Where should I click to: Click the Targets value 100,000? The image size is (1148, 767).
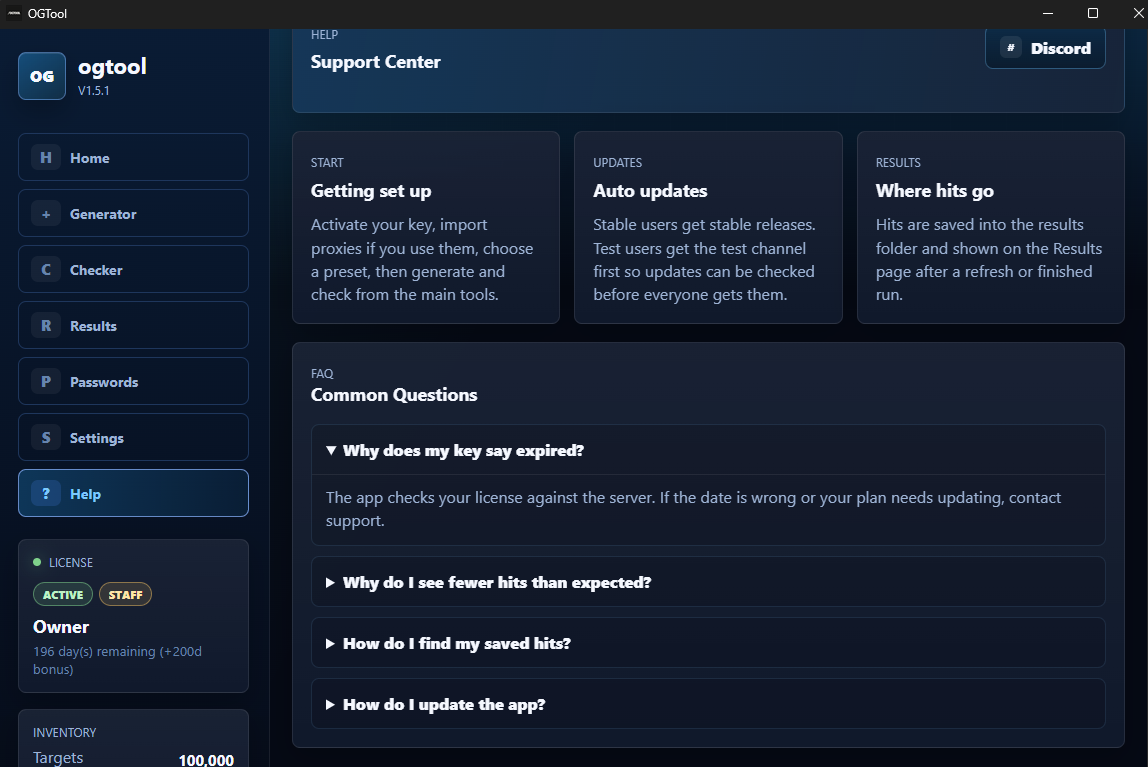206,760
